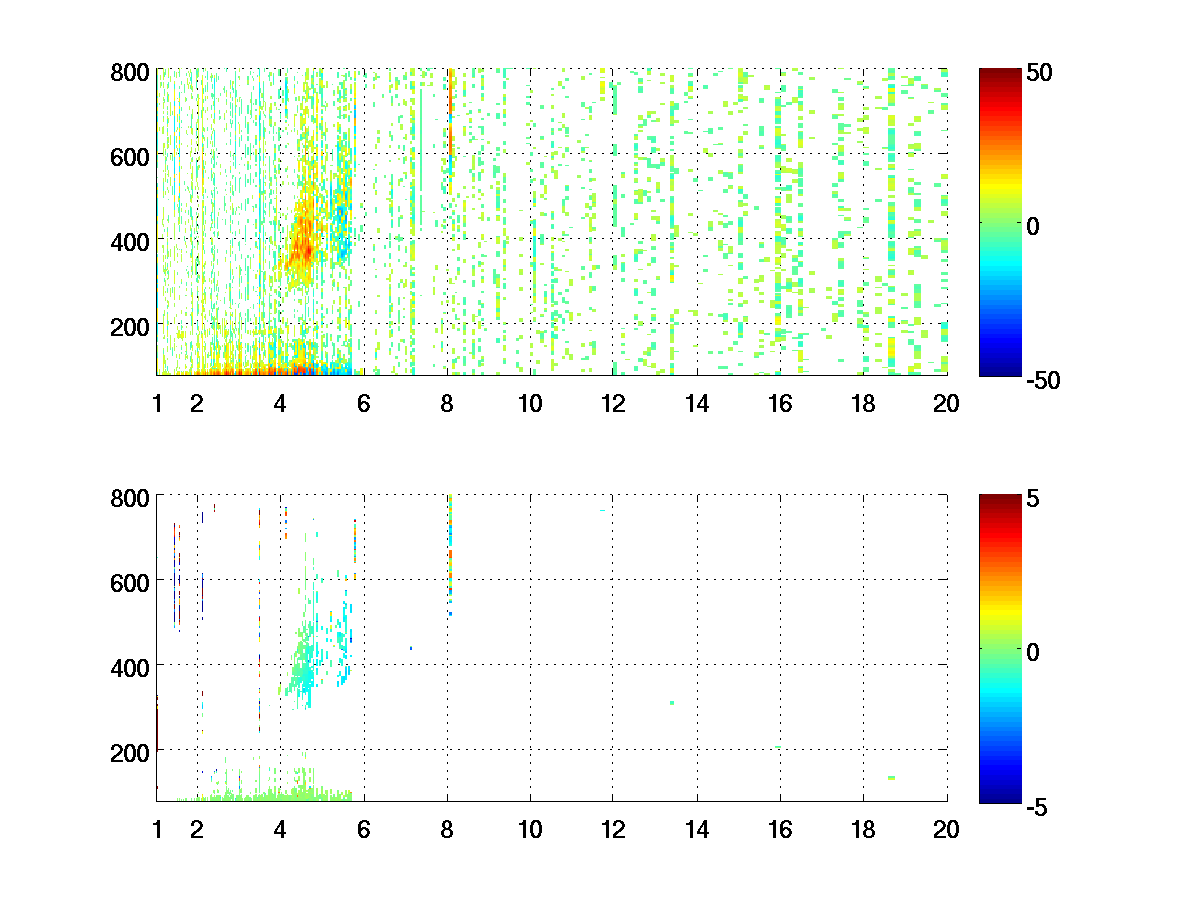Click the upper plot's x-axis tick 1
This screenshot has width=1200, height=900.
[x=157, y=404]
